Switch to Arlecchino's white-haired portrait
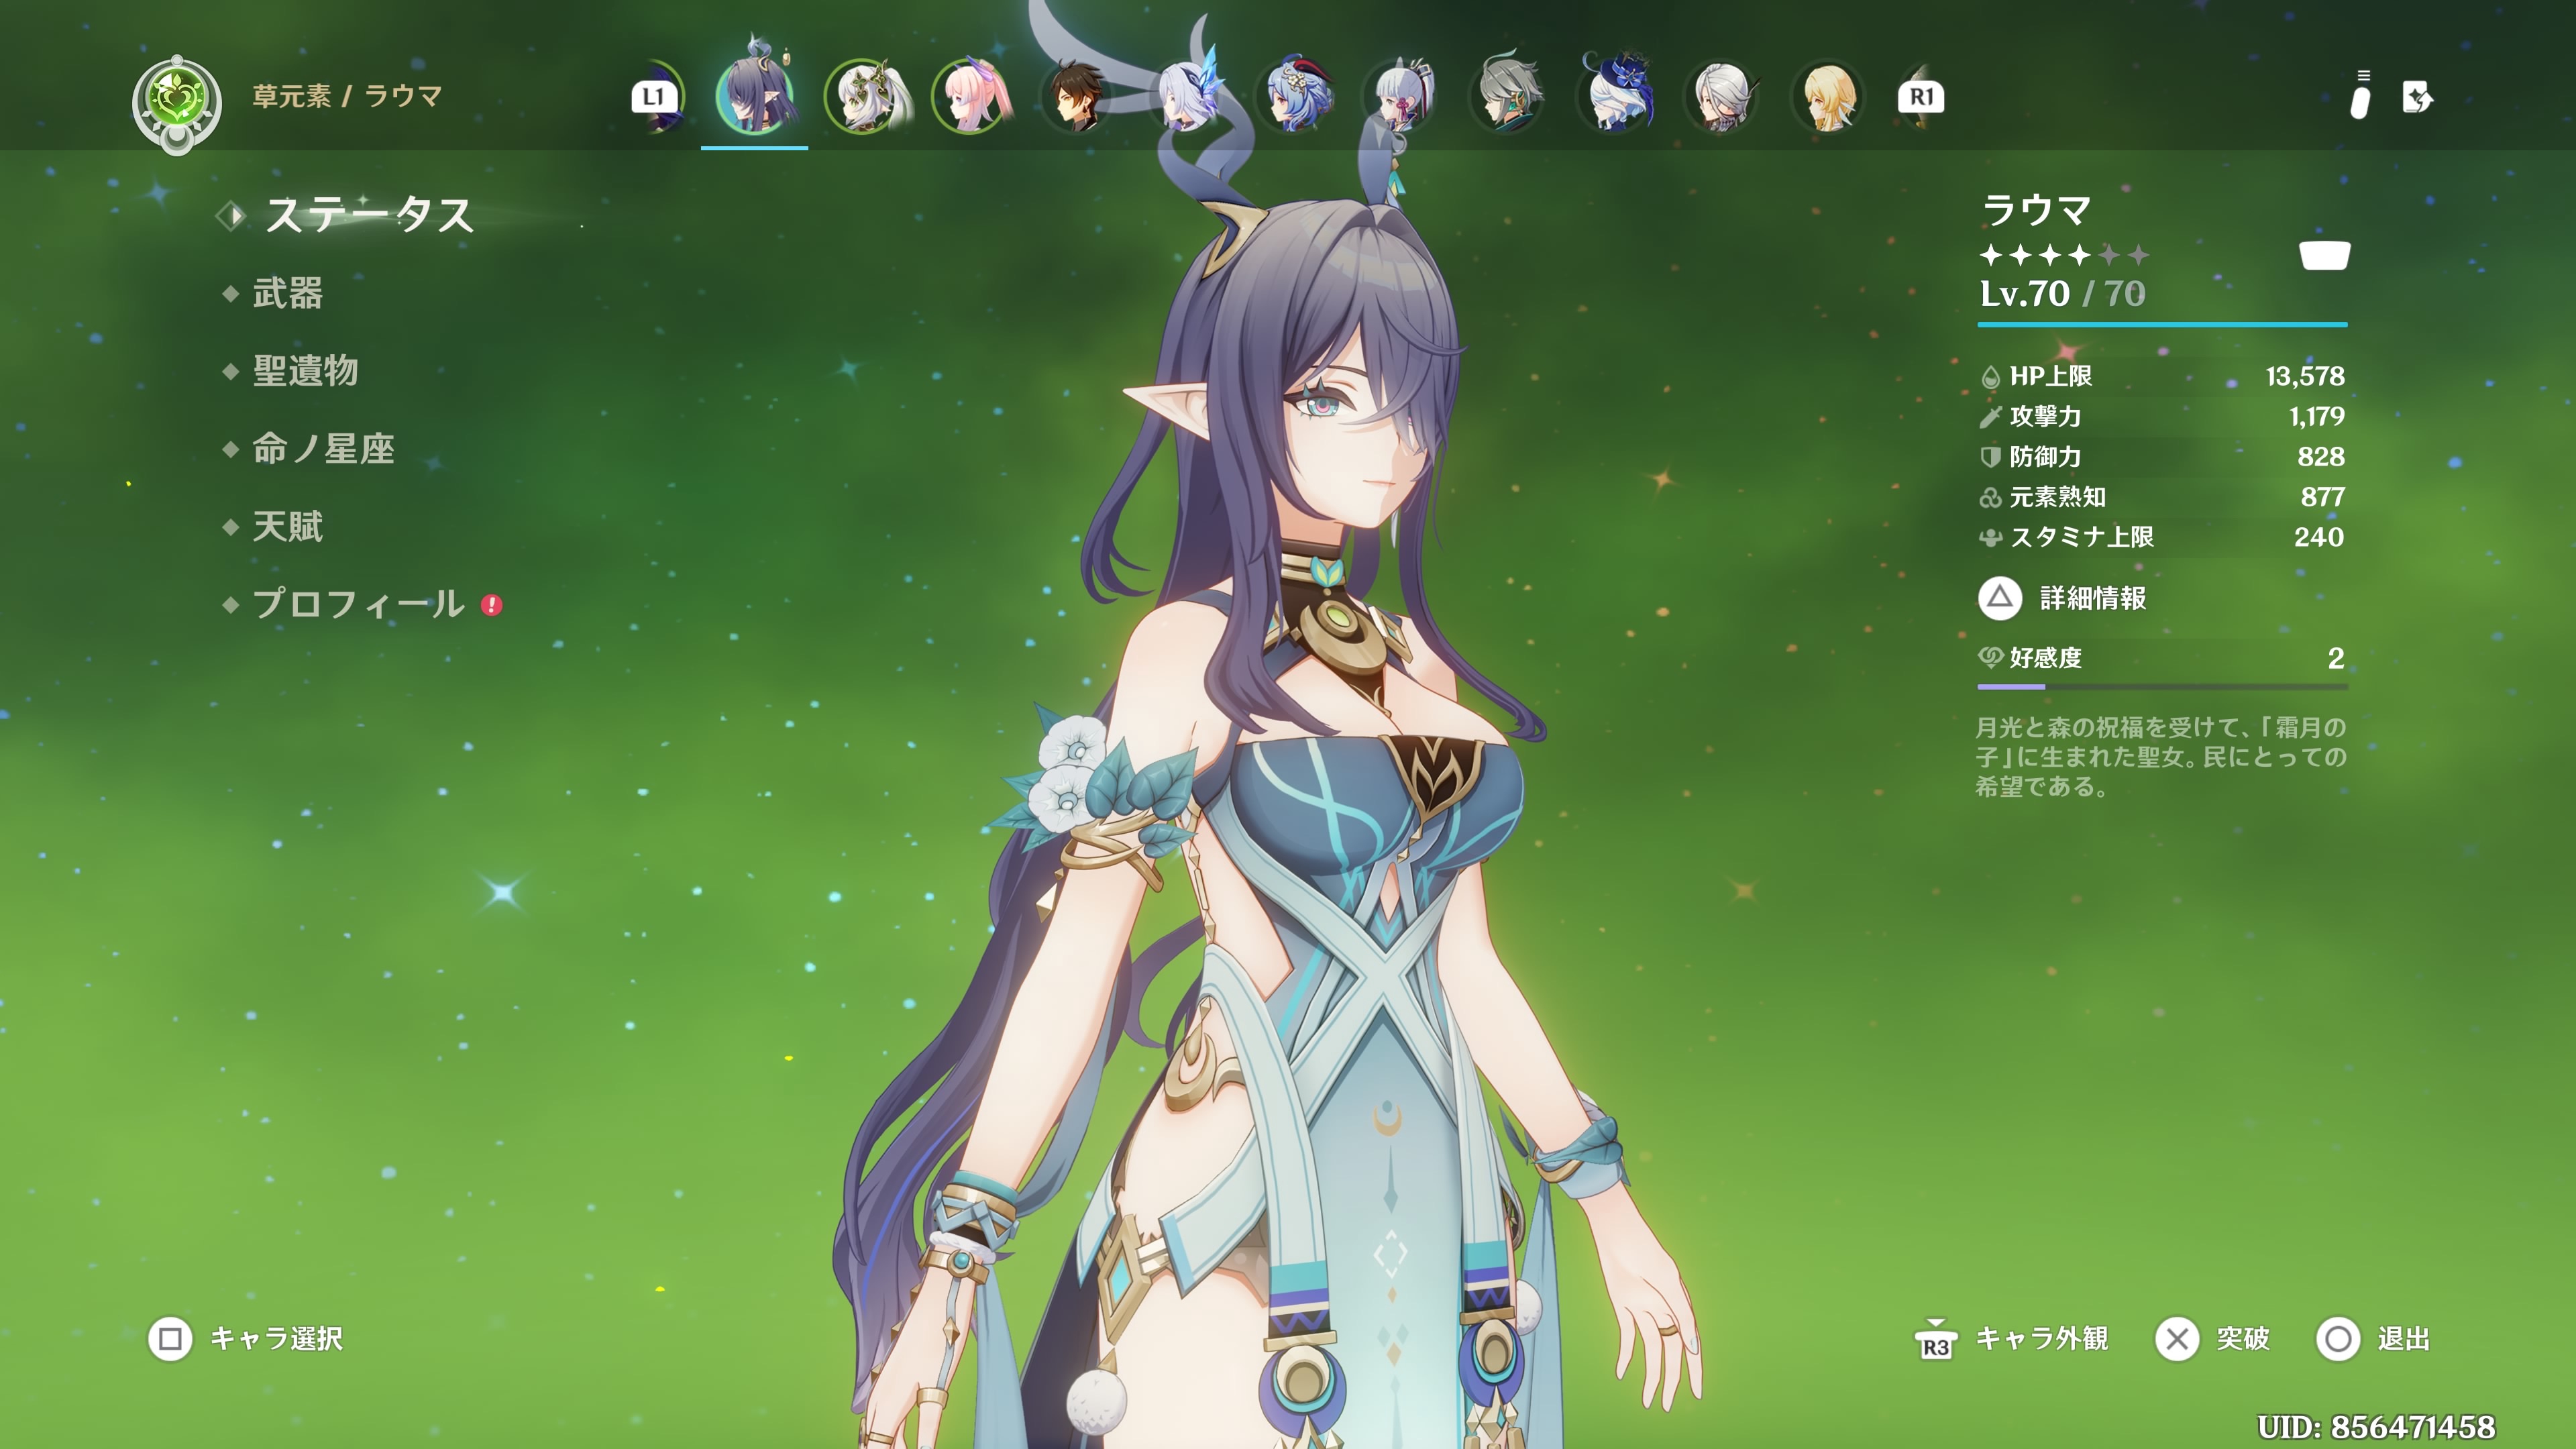Image resolution: width=2576 pixels, height=1449 pixels. tap(1722, 96)
